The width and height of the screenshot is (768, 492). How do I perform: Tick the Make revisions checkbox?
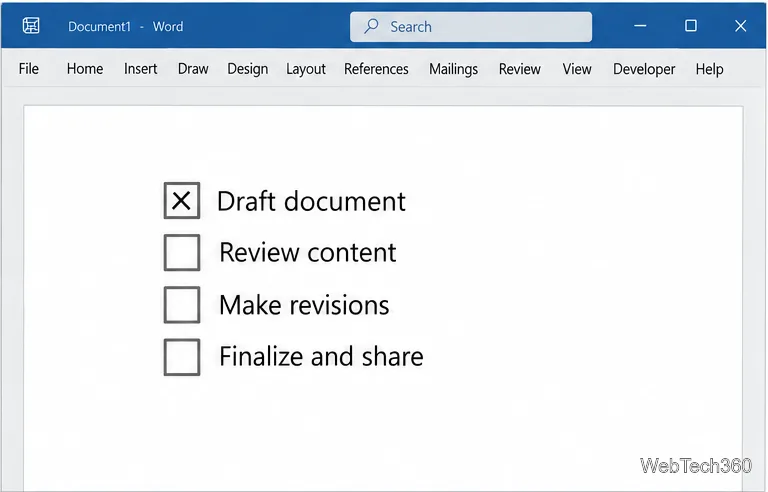coord(182,304)
